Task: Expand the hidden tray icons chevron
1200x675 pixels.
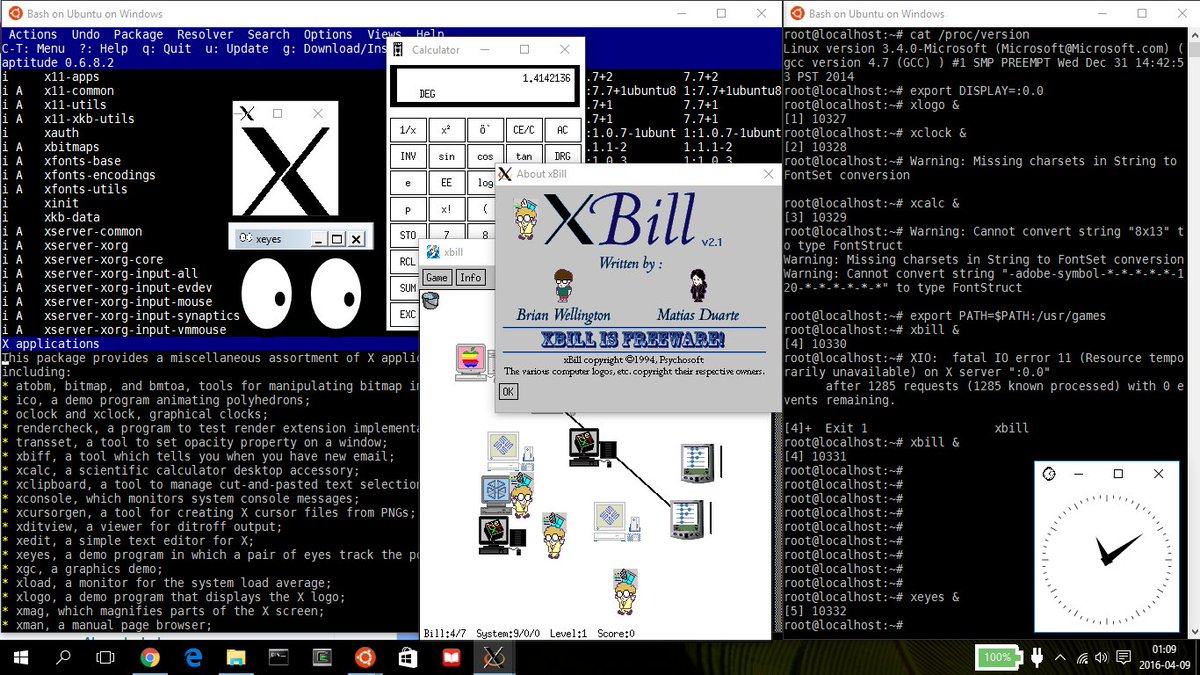Action: click(1060, 658)
